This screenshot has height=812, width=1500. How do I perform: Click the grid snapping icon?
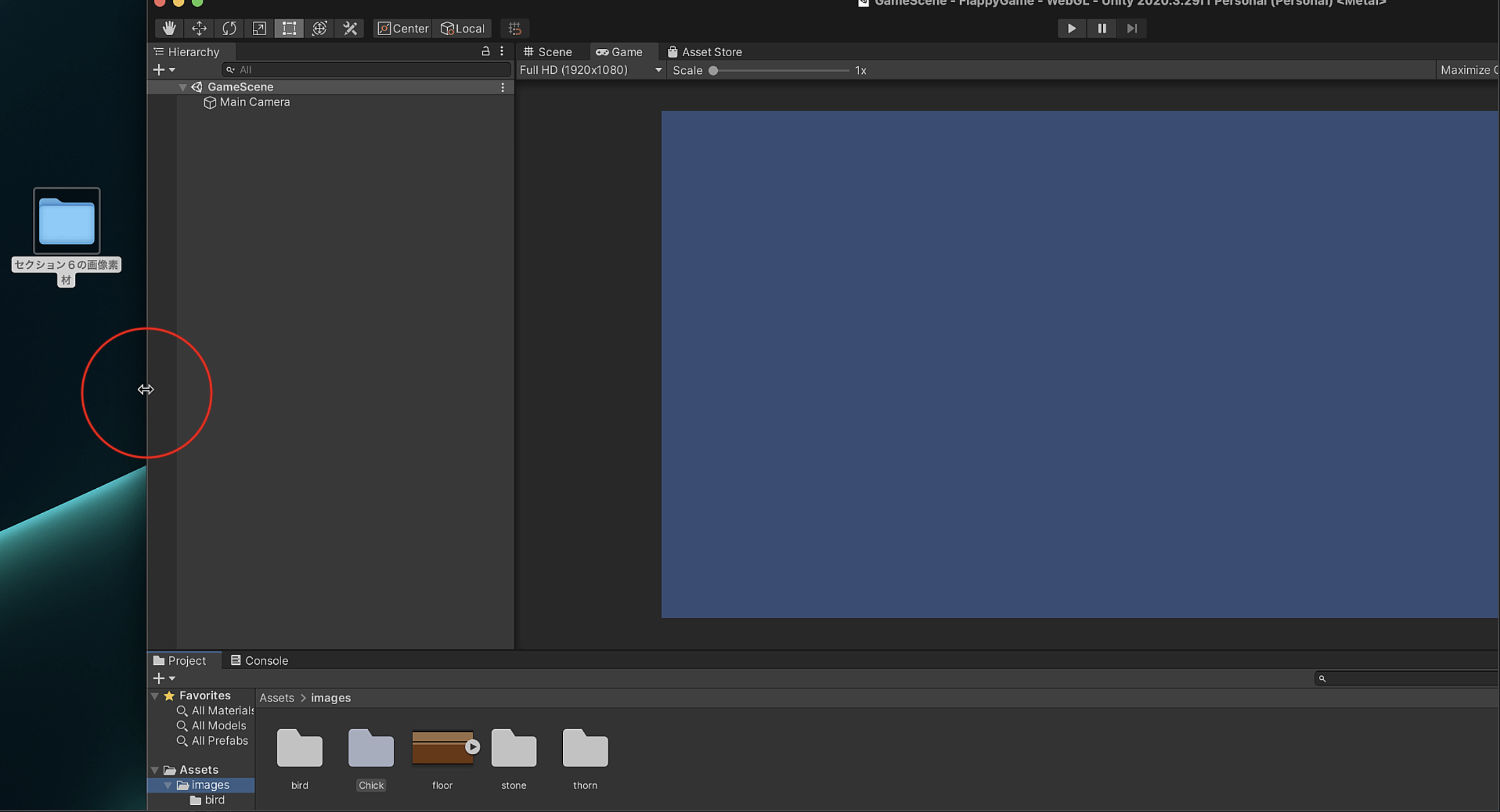[514, 28]
